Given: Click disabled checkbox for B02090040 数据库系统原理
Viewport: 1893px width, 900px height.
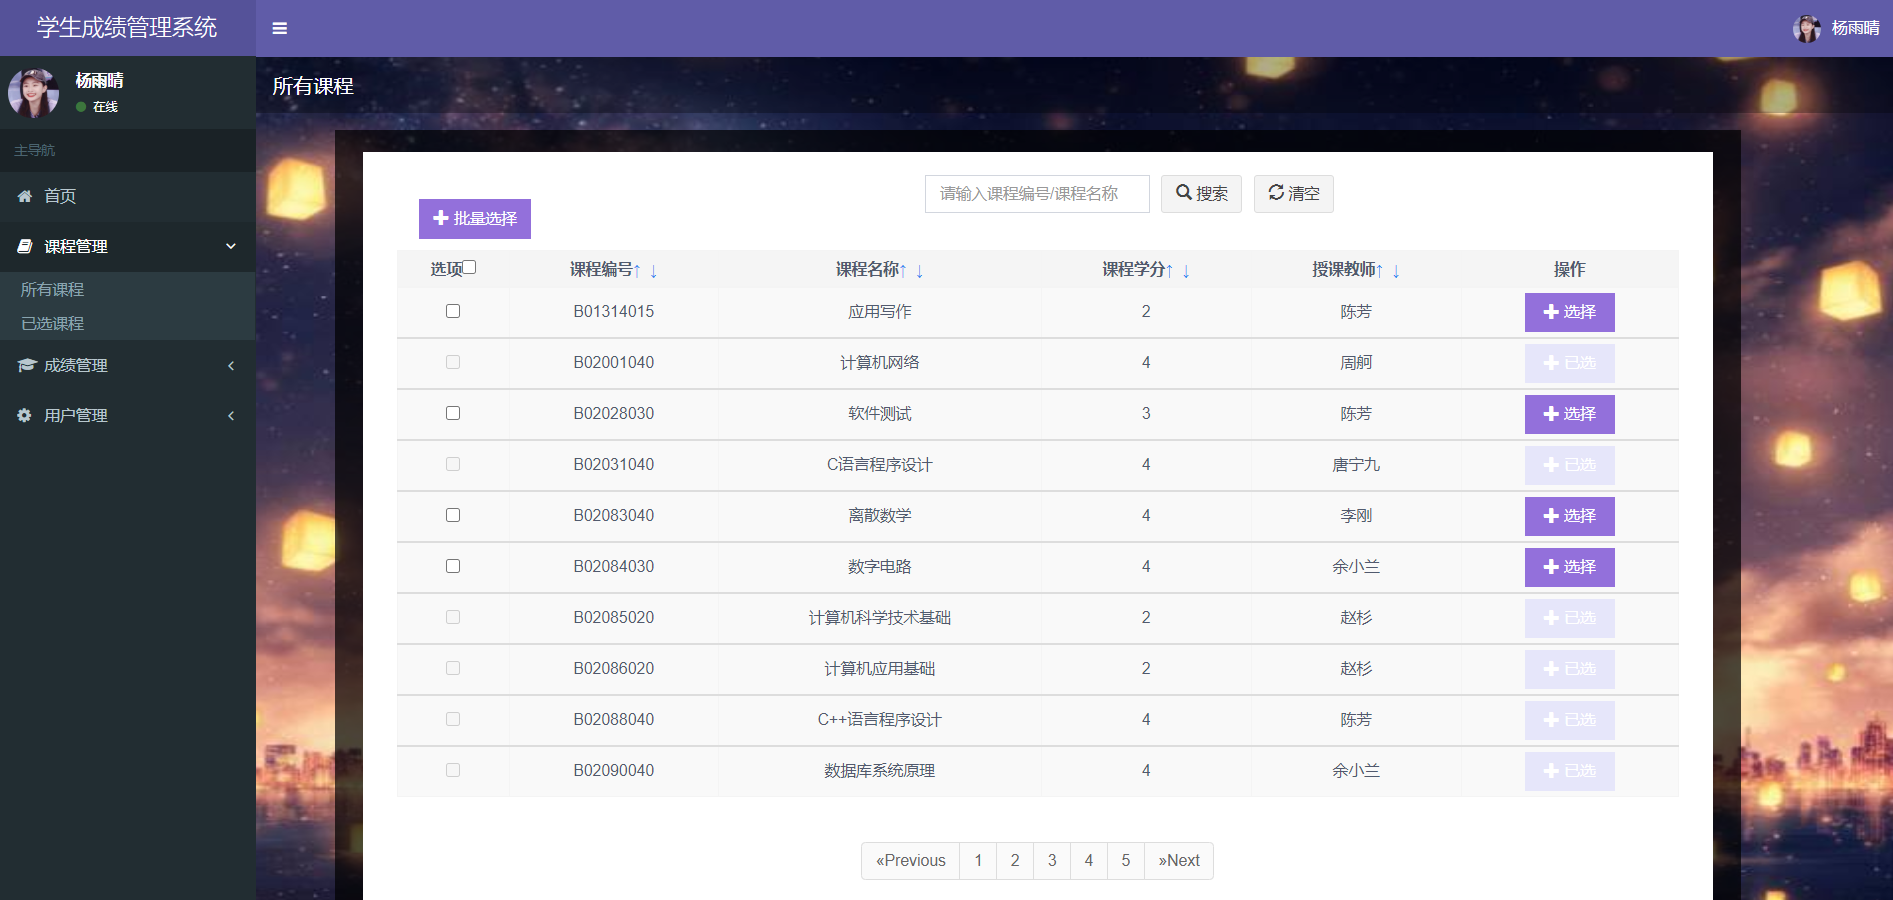Looking at the screenshot, I should point(453,770).
